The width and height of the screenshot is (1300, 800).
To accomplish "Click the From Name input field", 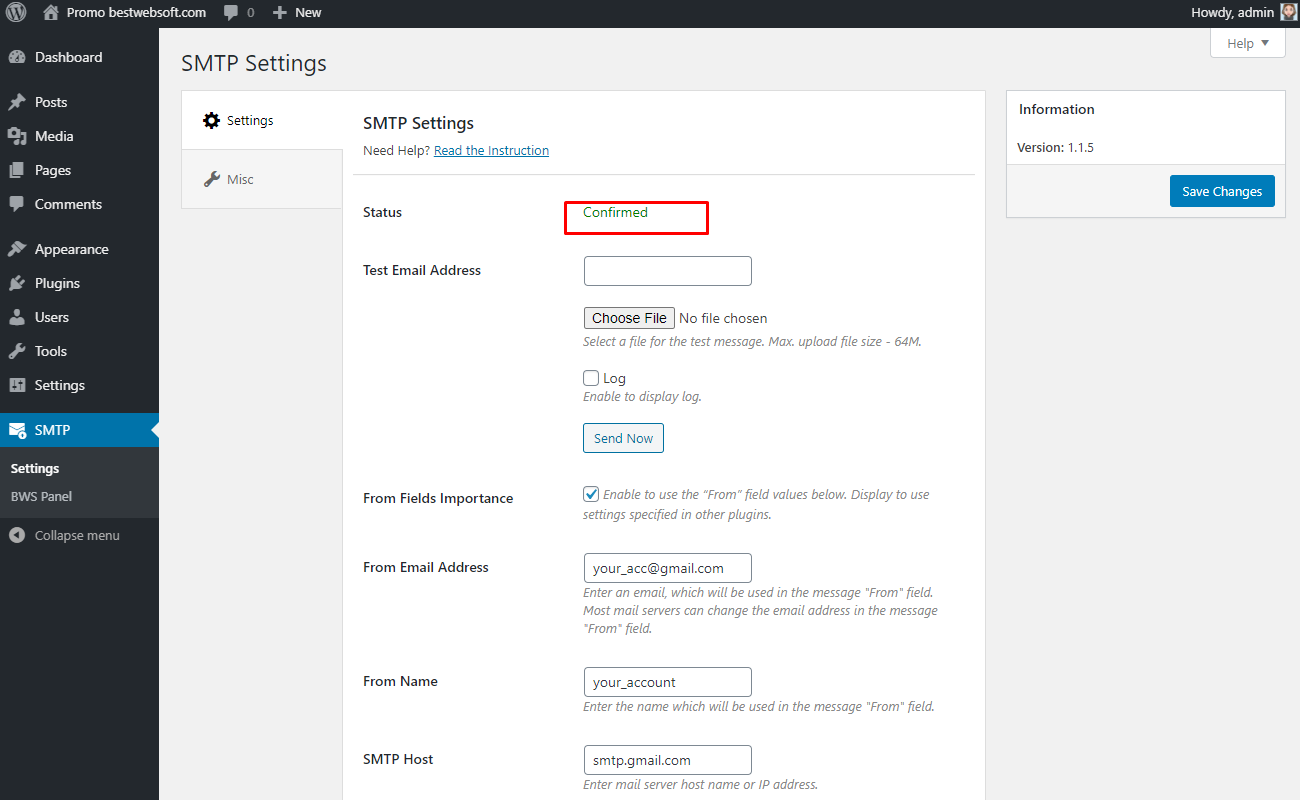I will pyautogui.click(x=667, y=682).
